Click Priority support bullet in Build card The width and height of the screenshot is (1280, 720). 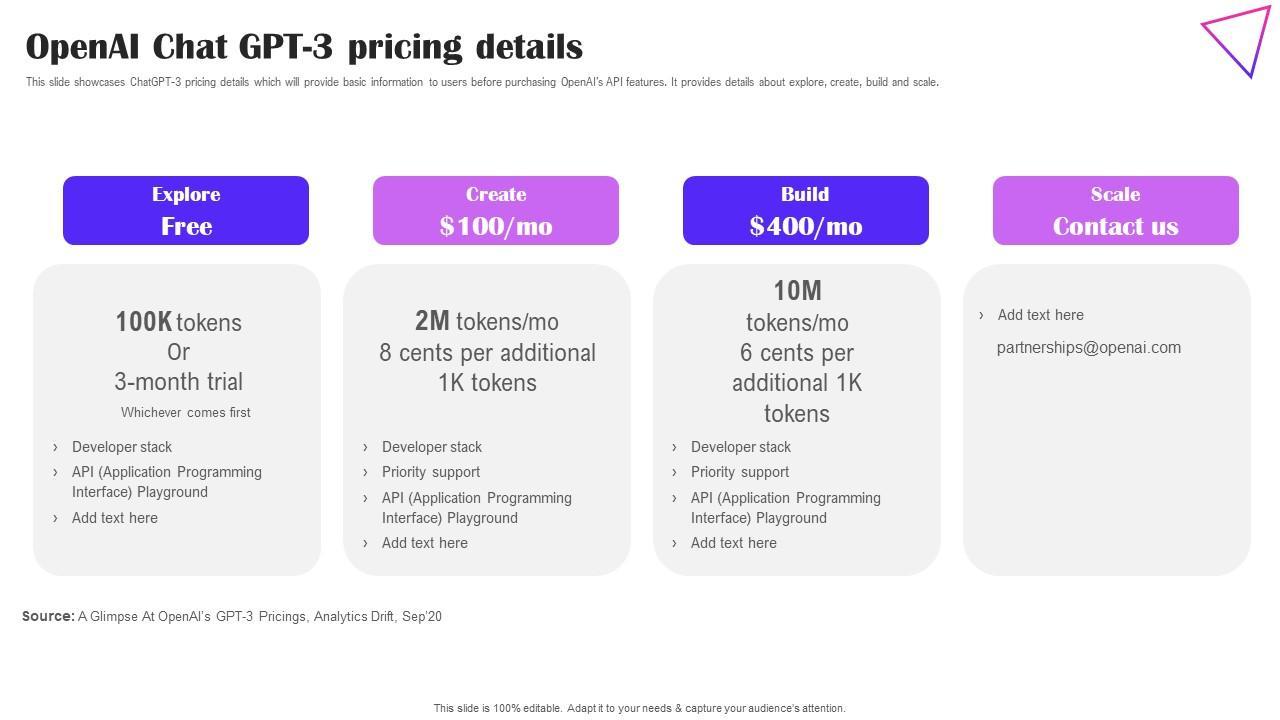click(740, 472)
